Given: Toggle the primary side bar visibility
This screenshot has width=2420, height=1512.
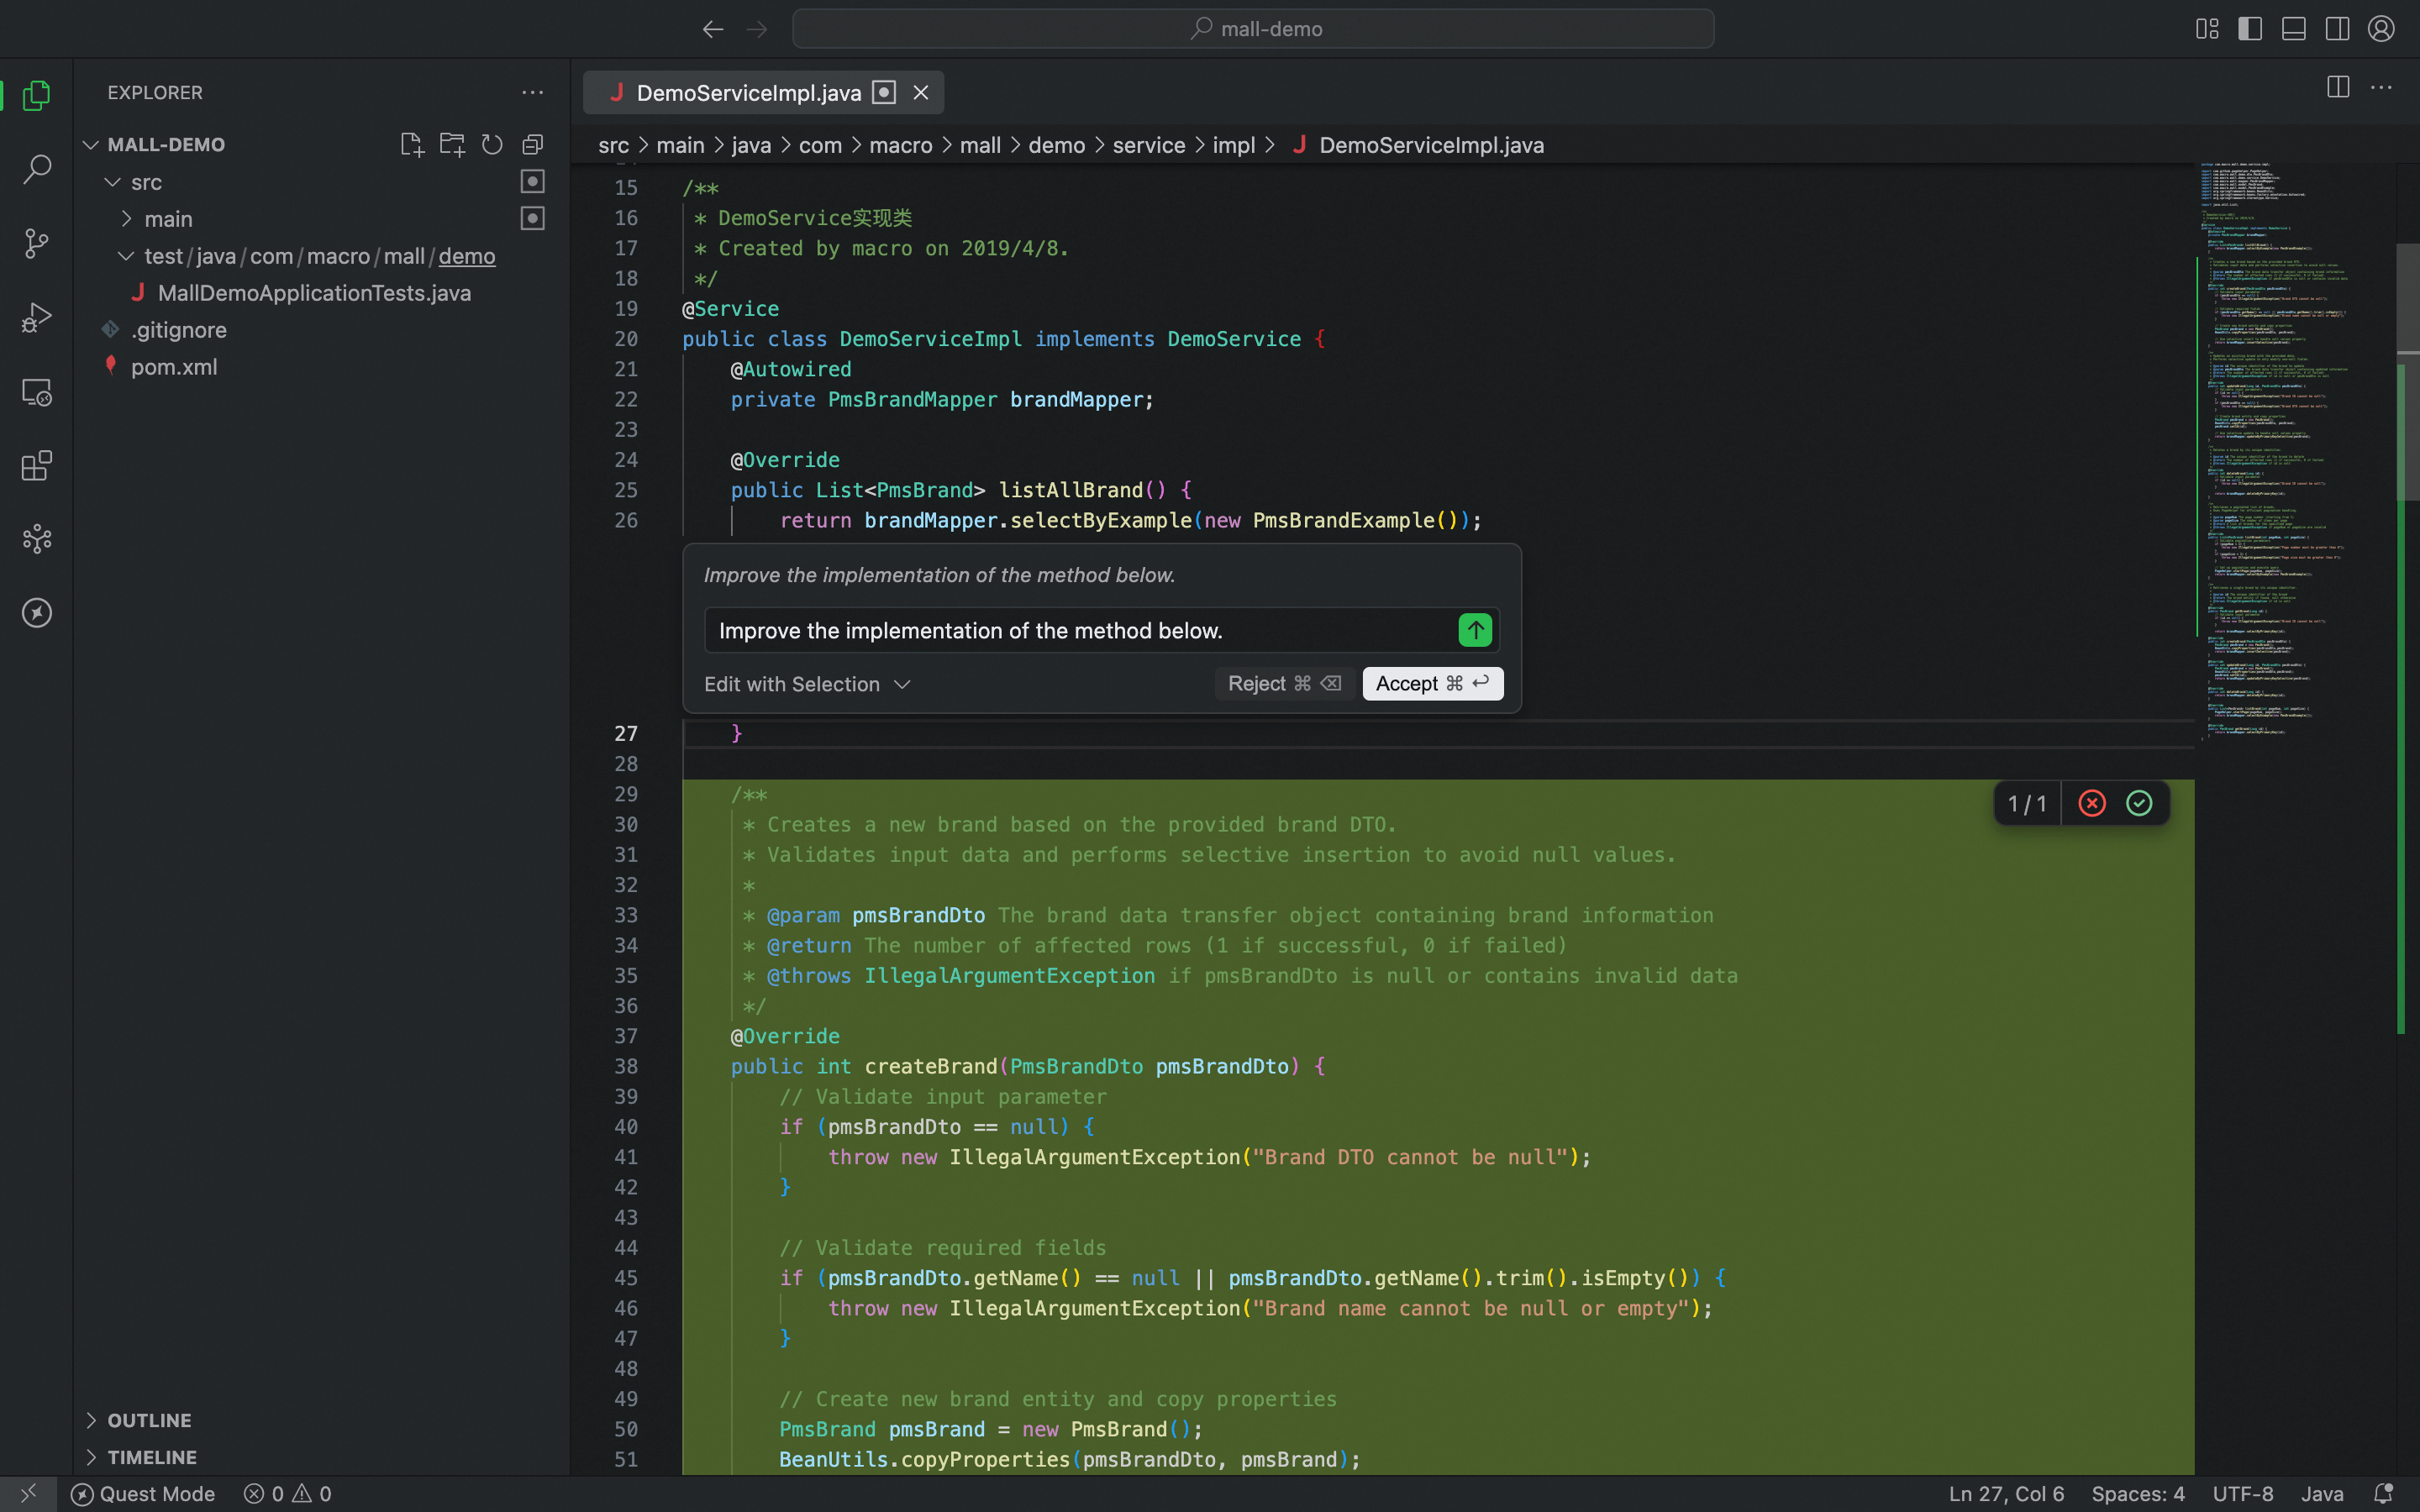Looking at the screenshot, I should click(x=2250, y=29).
